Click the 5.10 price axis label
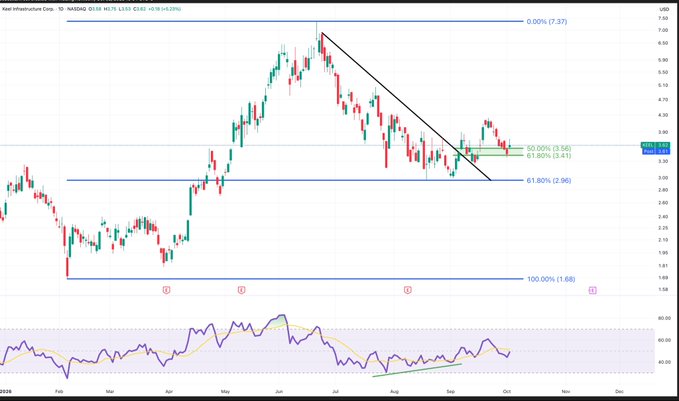 tap(663, 85)
